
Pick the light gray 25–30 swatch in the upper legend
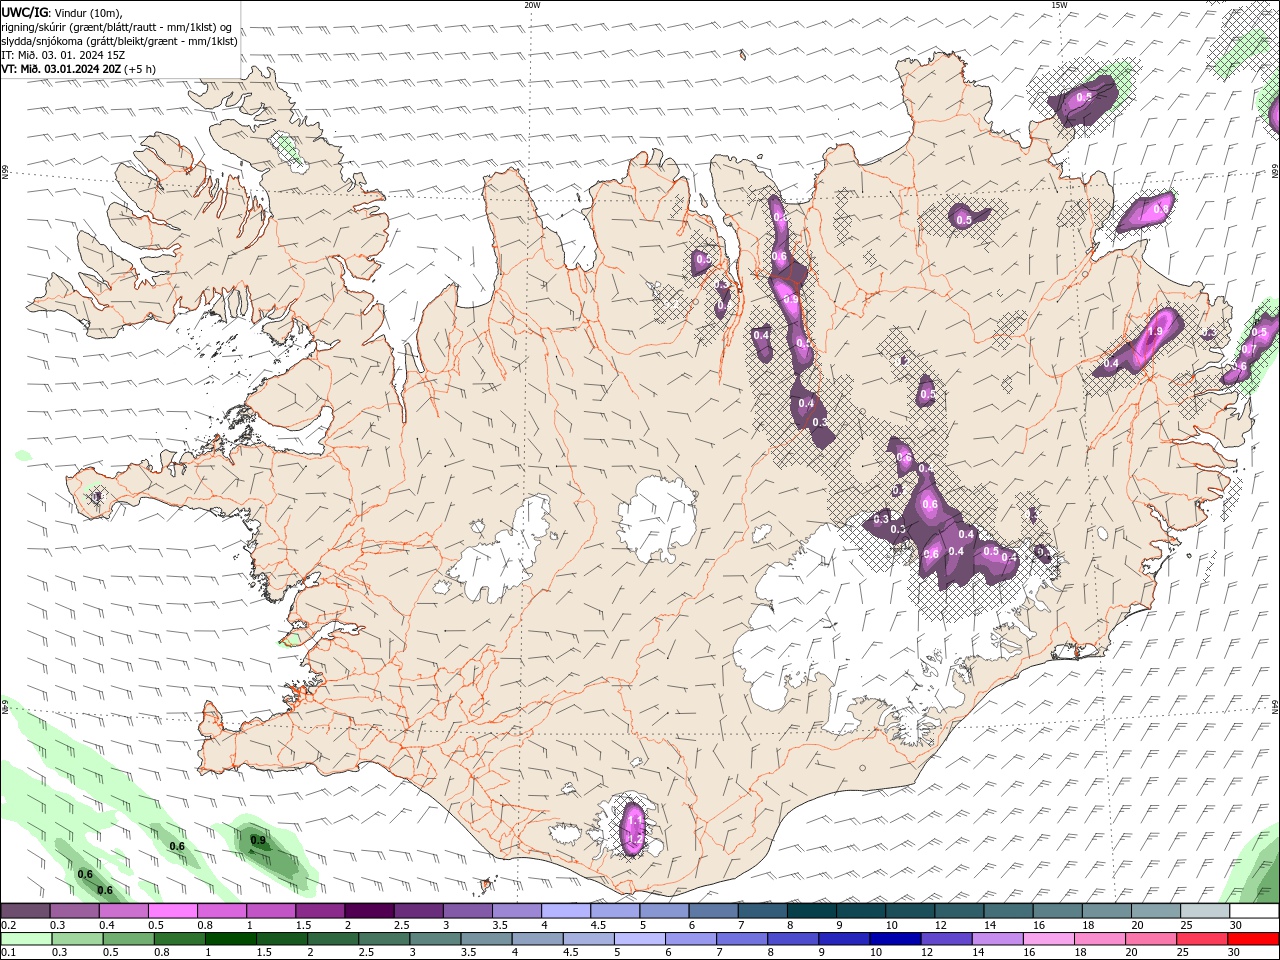click(1204, 911)
